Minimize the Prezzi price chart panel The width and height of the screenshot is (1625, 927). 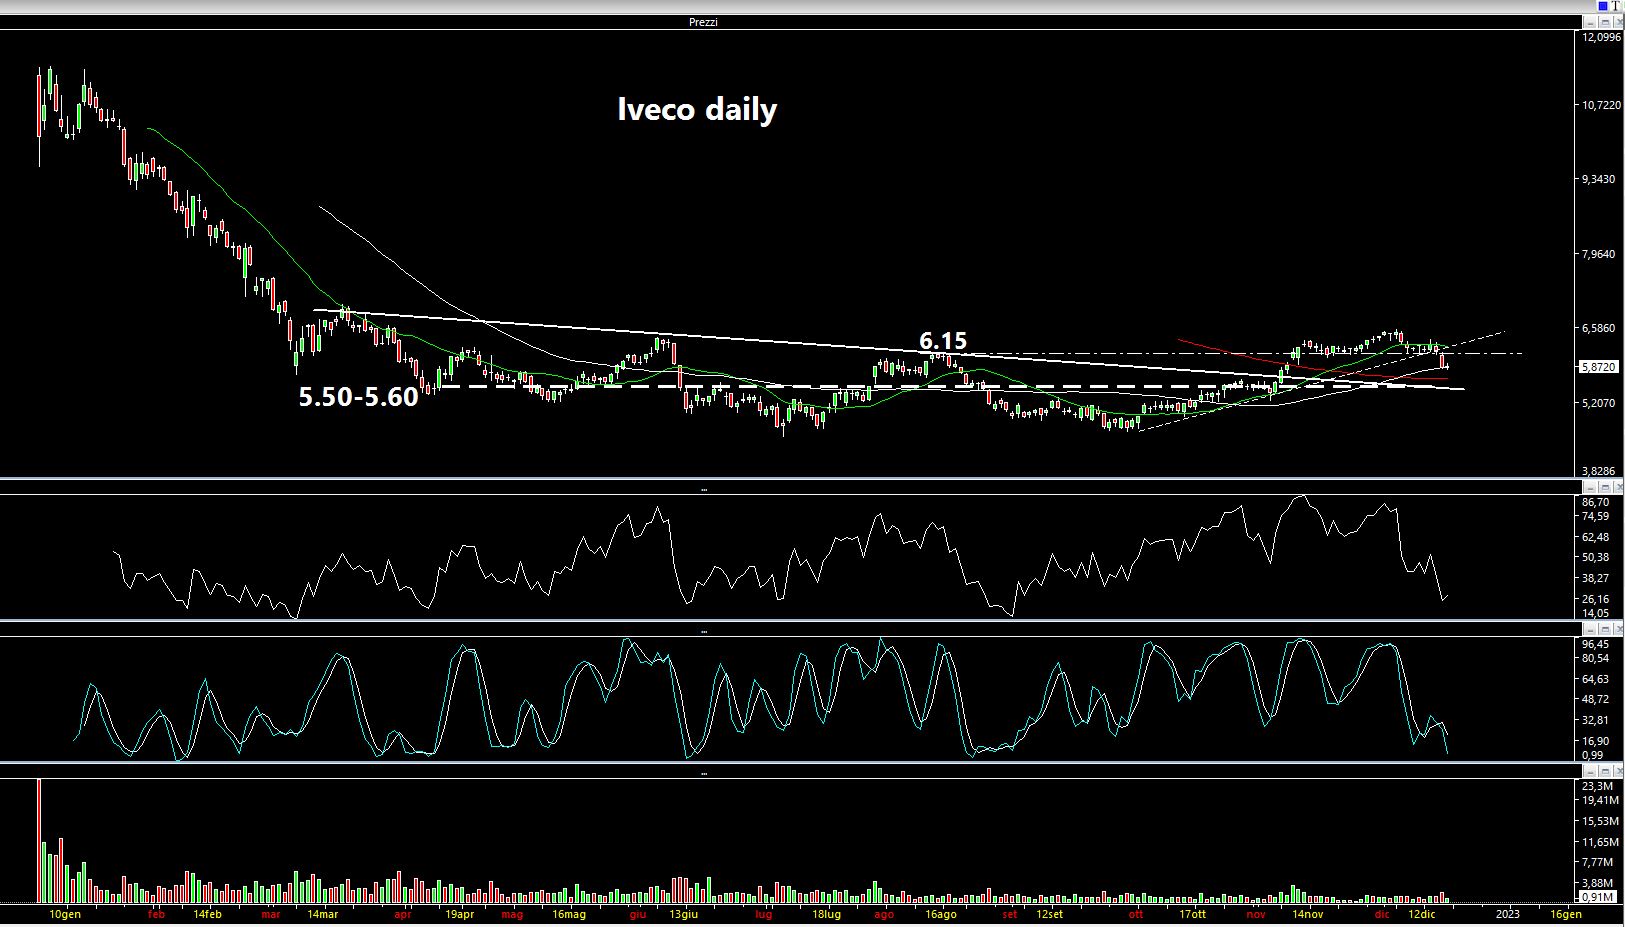point(1590,22)
